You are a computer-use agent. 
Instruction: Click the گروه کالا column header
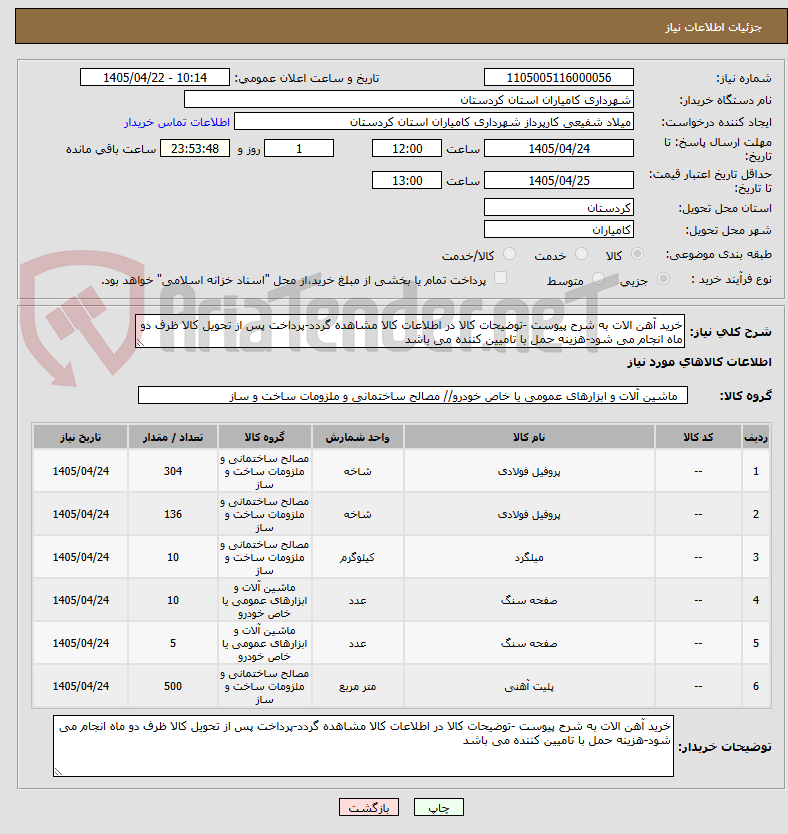[x=264, y=437]
